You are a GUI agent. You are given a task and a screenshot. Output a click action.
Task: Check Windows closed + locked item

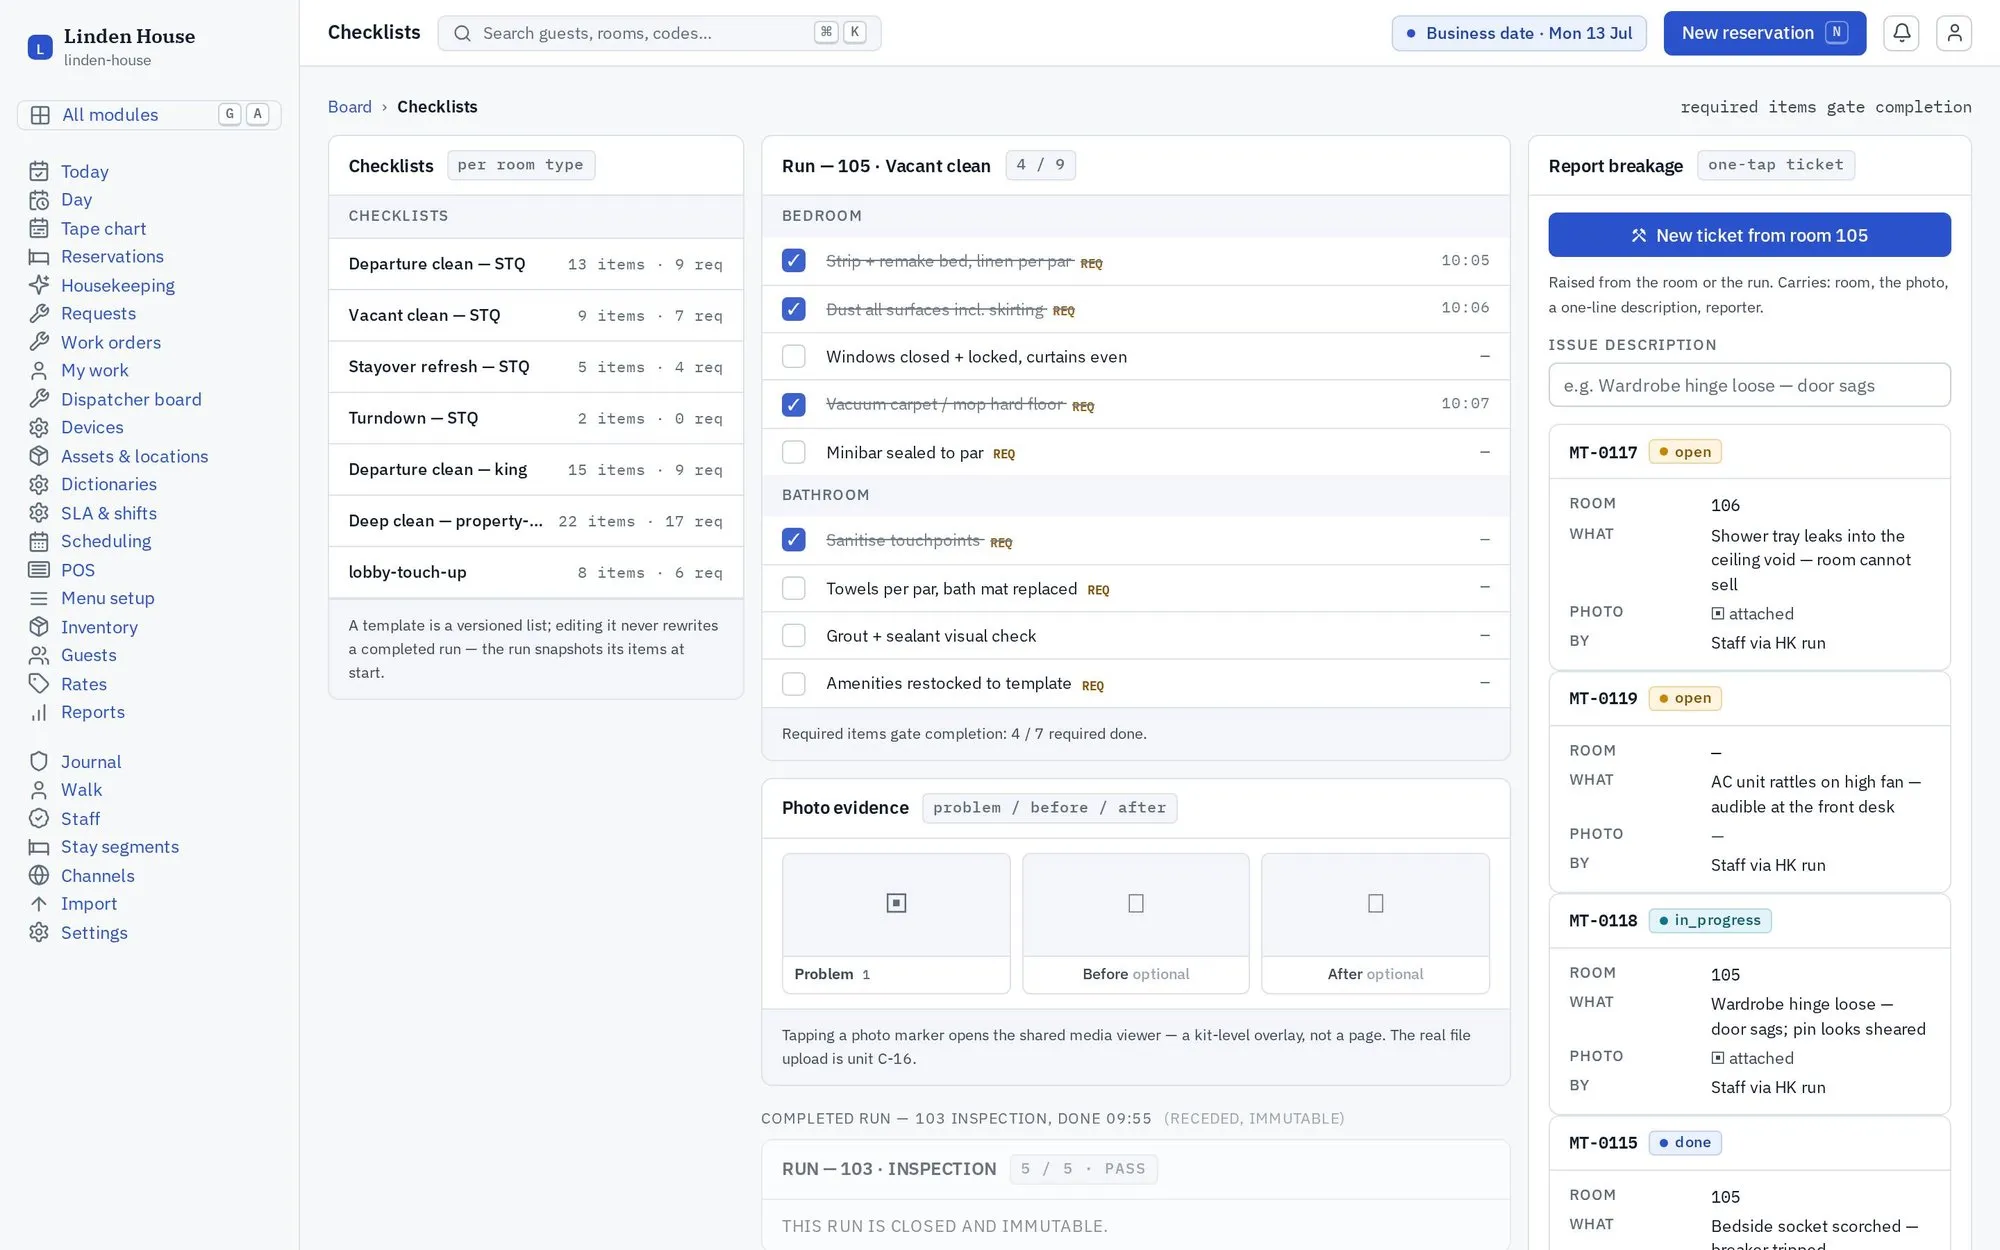coord(793,356)
